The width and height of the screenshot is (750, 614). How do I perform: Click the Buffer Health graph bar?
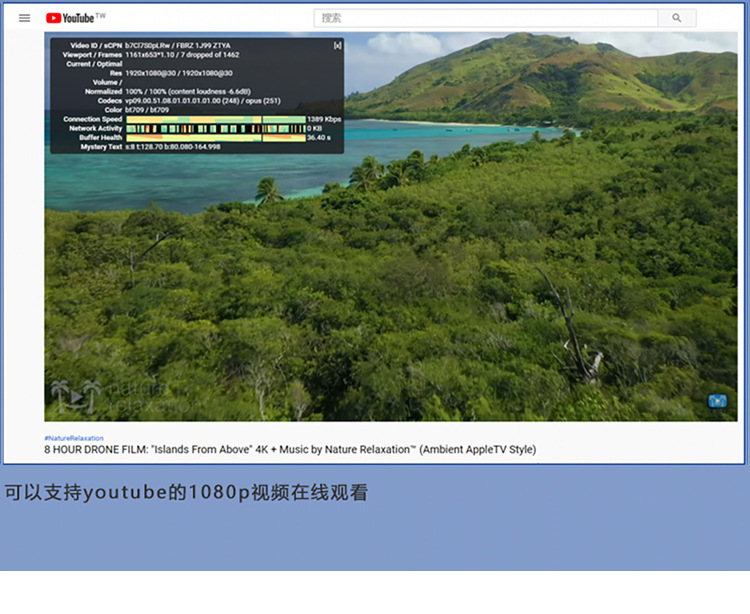pos(215,137)
